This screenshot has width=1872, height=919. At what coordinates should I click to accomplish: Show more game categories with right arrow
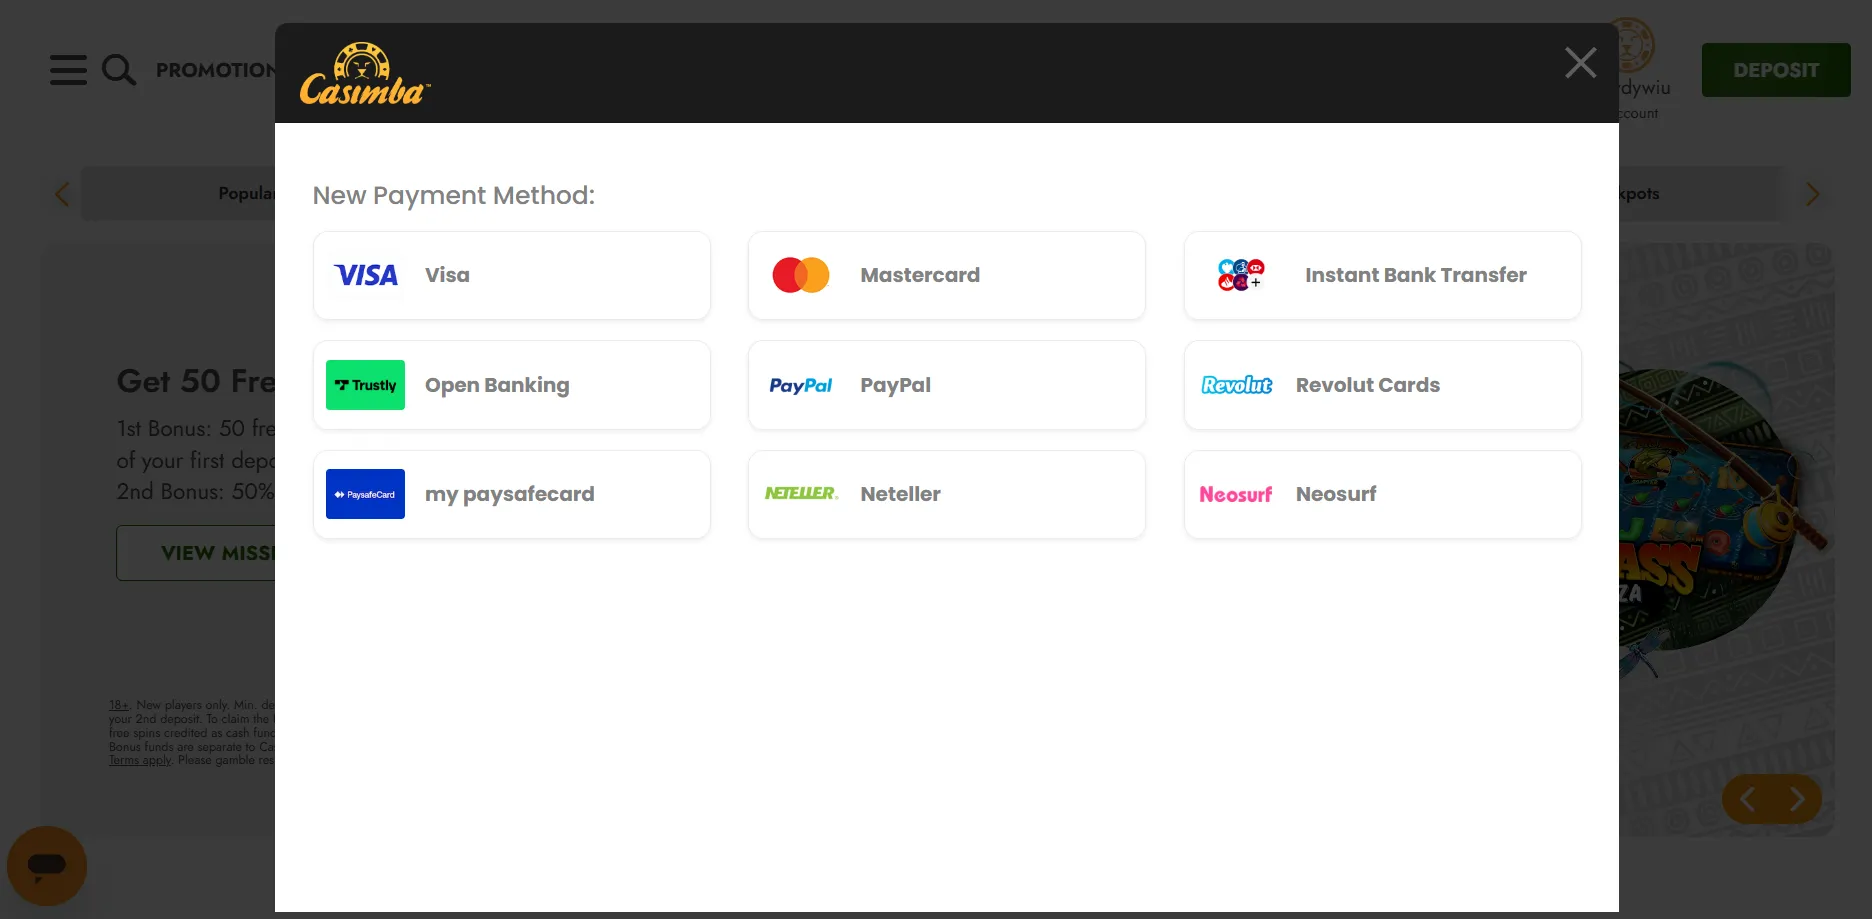1812,194
